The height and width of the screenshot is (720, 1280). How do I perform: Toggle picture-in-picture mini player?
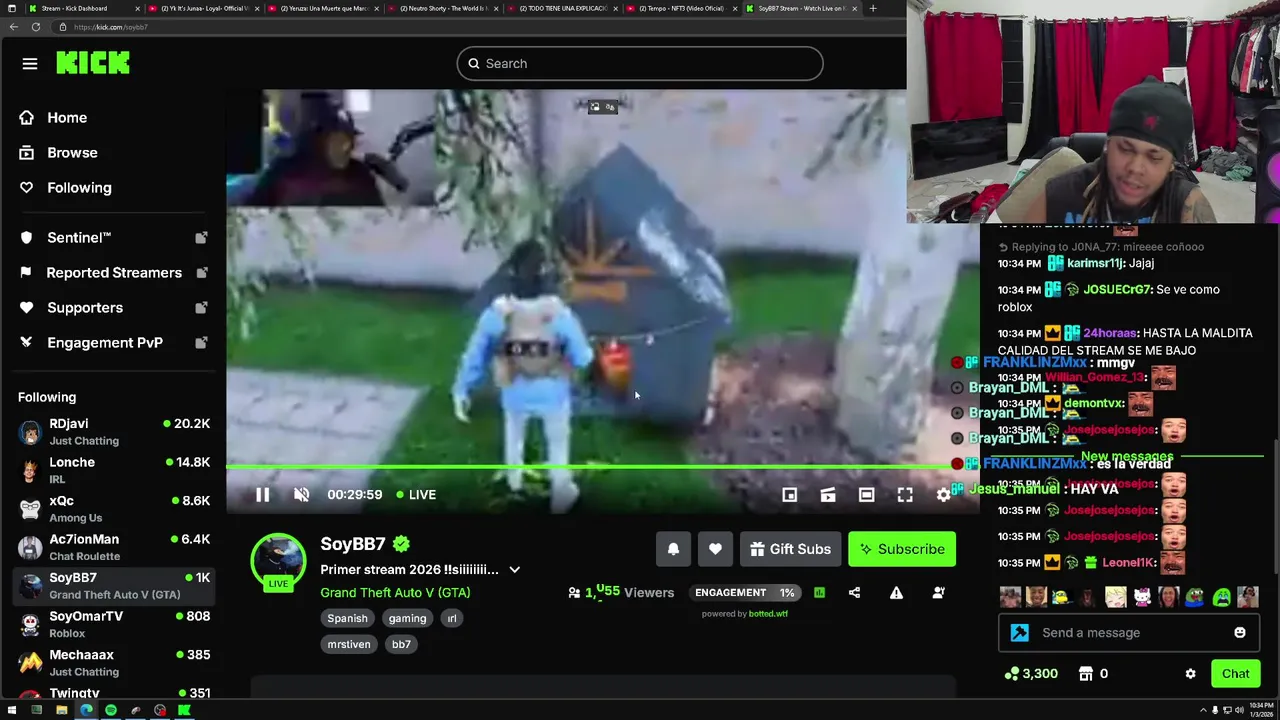(x=789, y=494)
